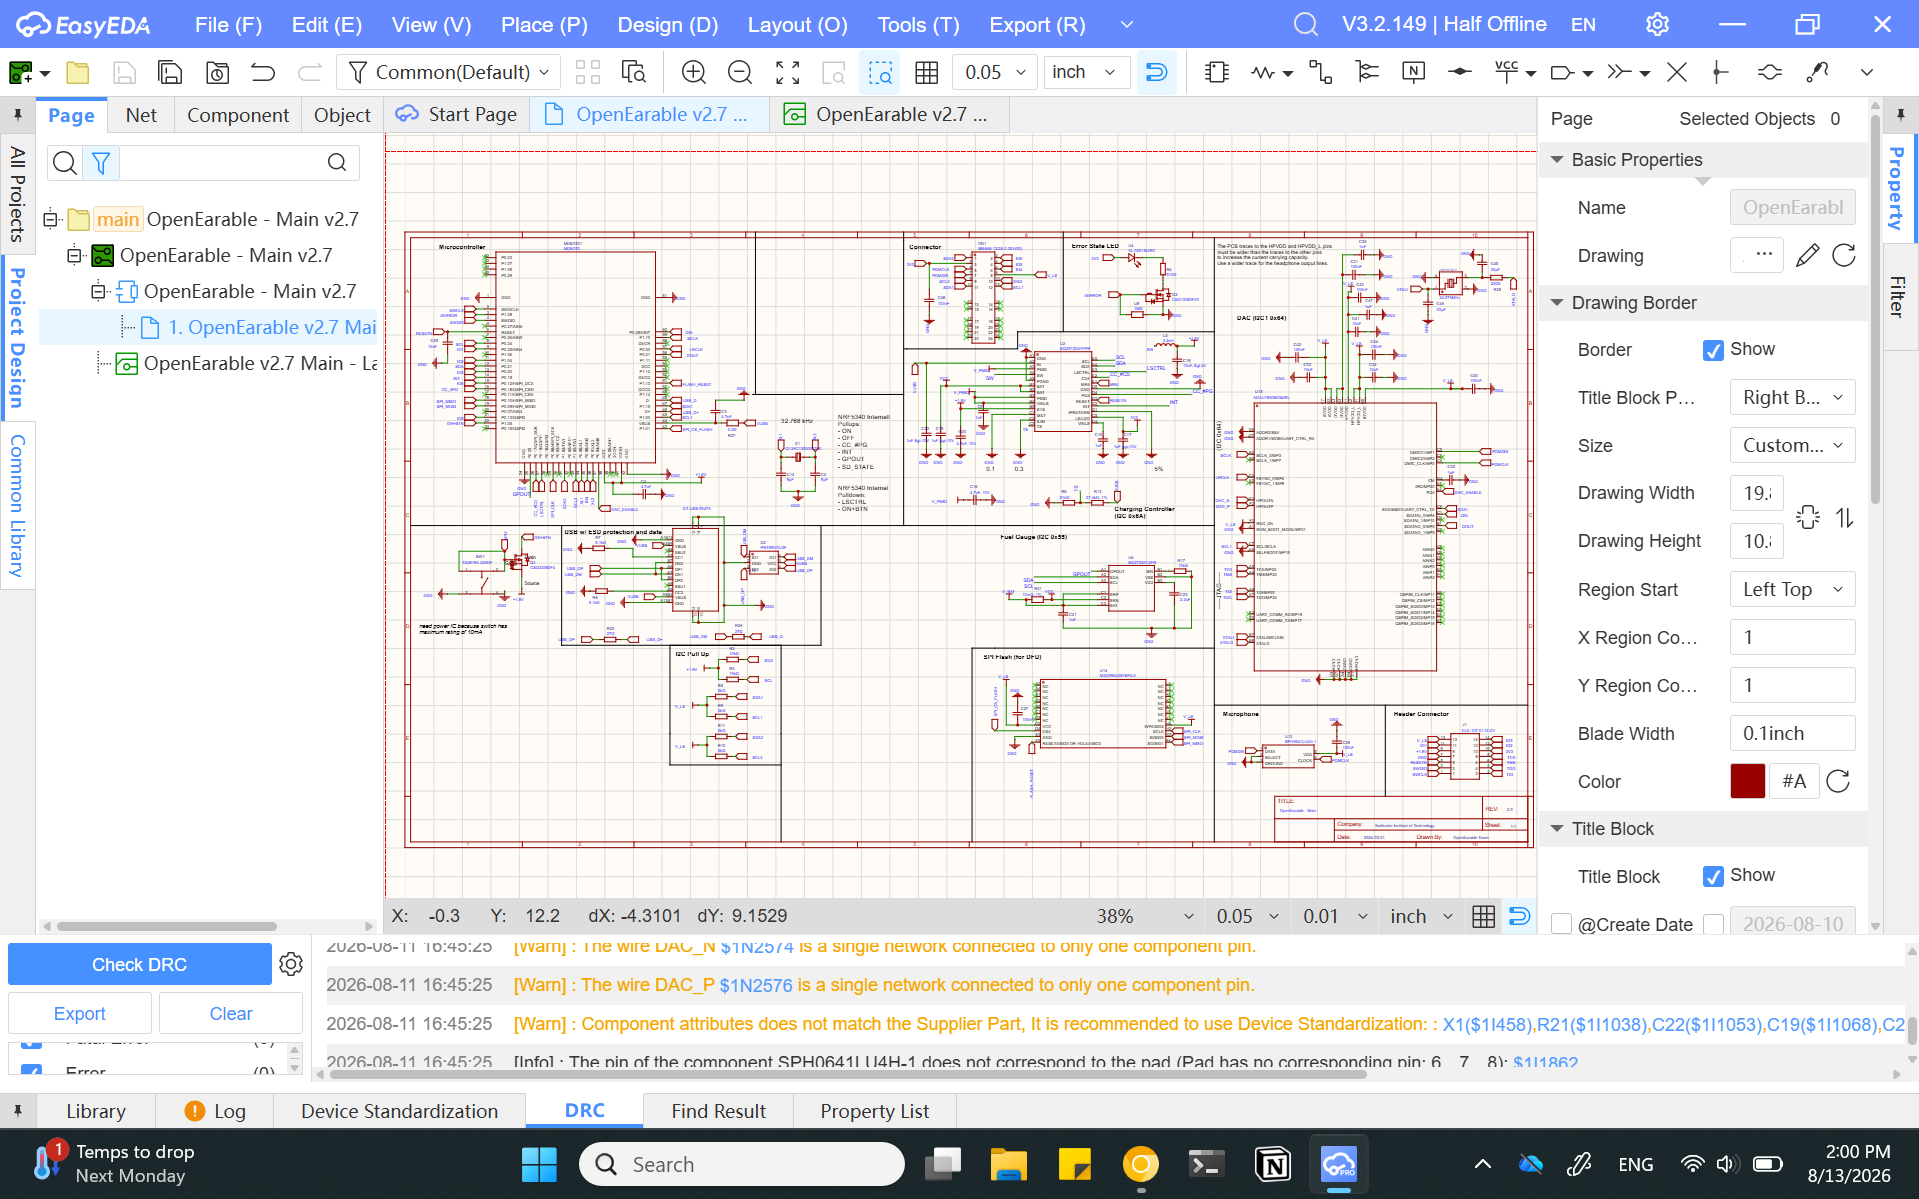Open the Region Start Left Top dropdown

1792,589
